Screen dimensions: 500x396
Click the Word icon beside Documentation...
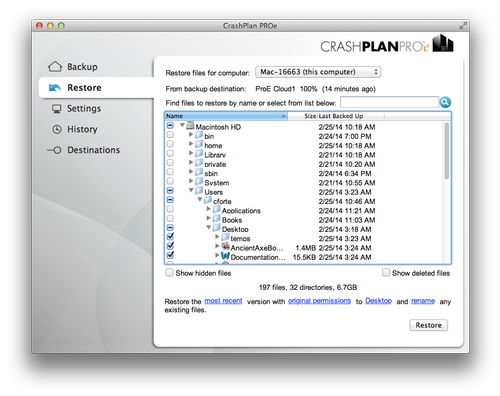click(226, 256)
